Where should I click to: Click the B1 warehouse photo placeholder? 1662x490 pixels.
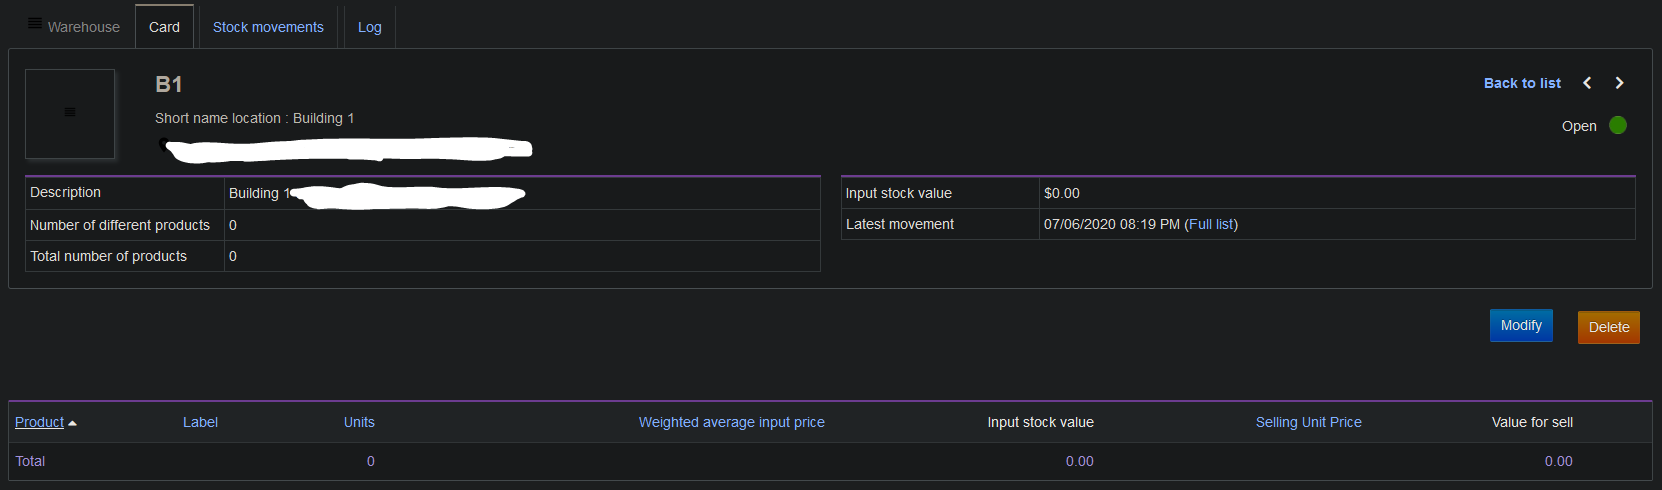[x=70, y=113]
